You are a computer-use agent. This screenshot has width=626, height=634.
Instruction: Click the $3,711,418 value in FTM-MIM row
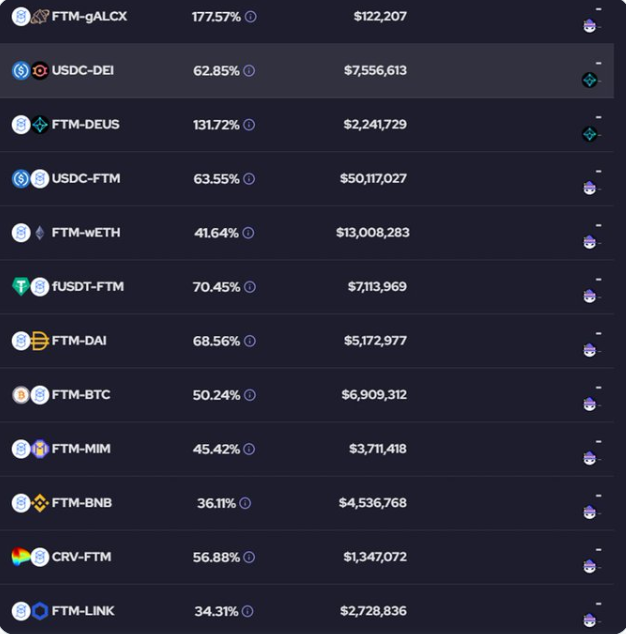click(377, 449)
